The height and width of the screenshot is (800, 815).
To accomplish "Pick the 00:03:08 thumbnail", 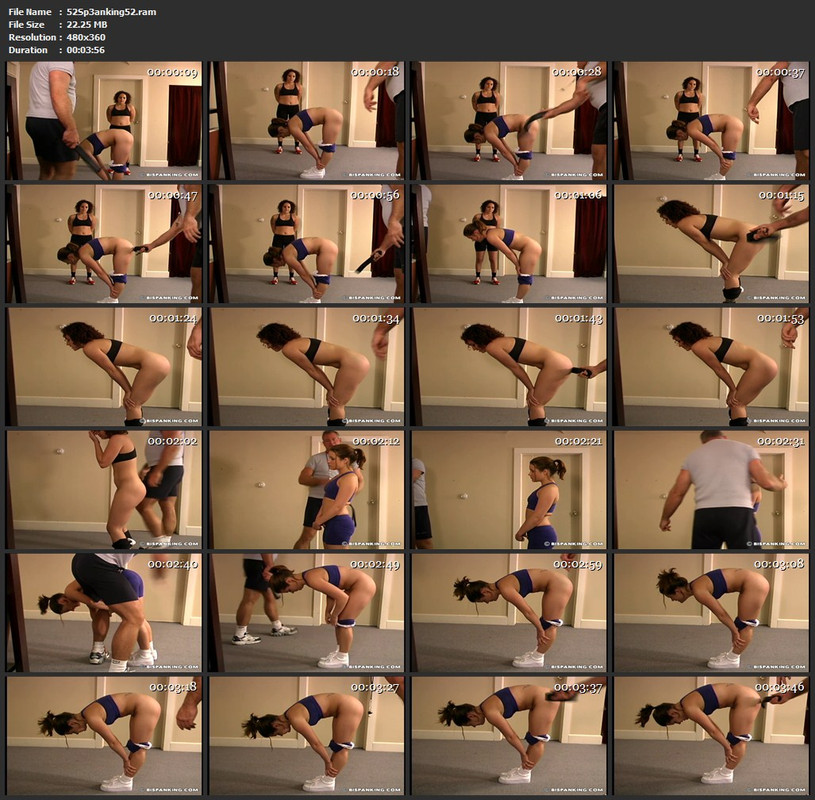I will (711, 613).
